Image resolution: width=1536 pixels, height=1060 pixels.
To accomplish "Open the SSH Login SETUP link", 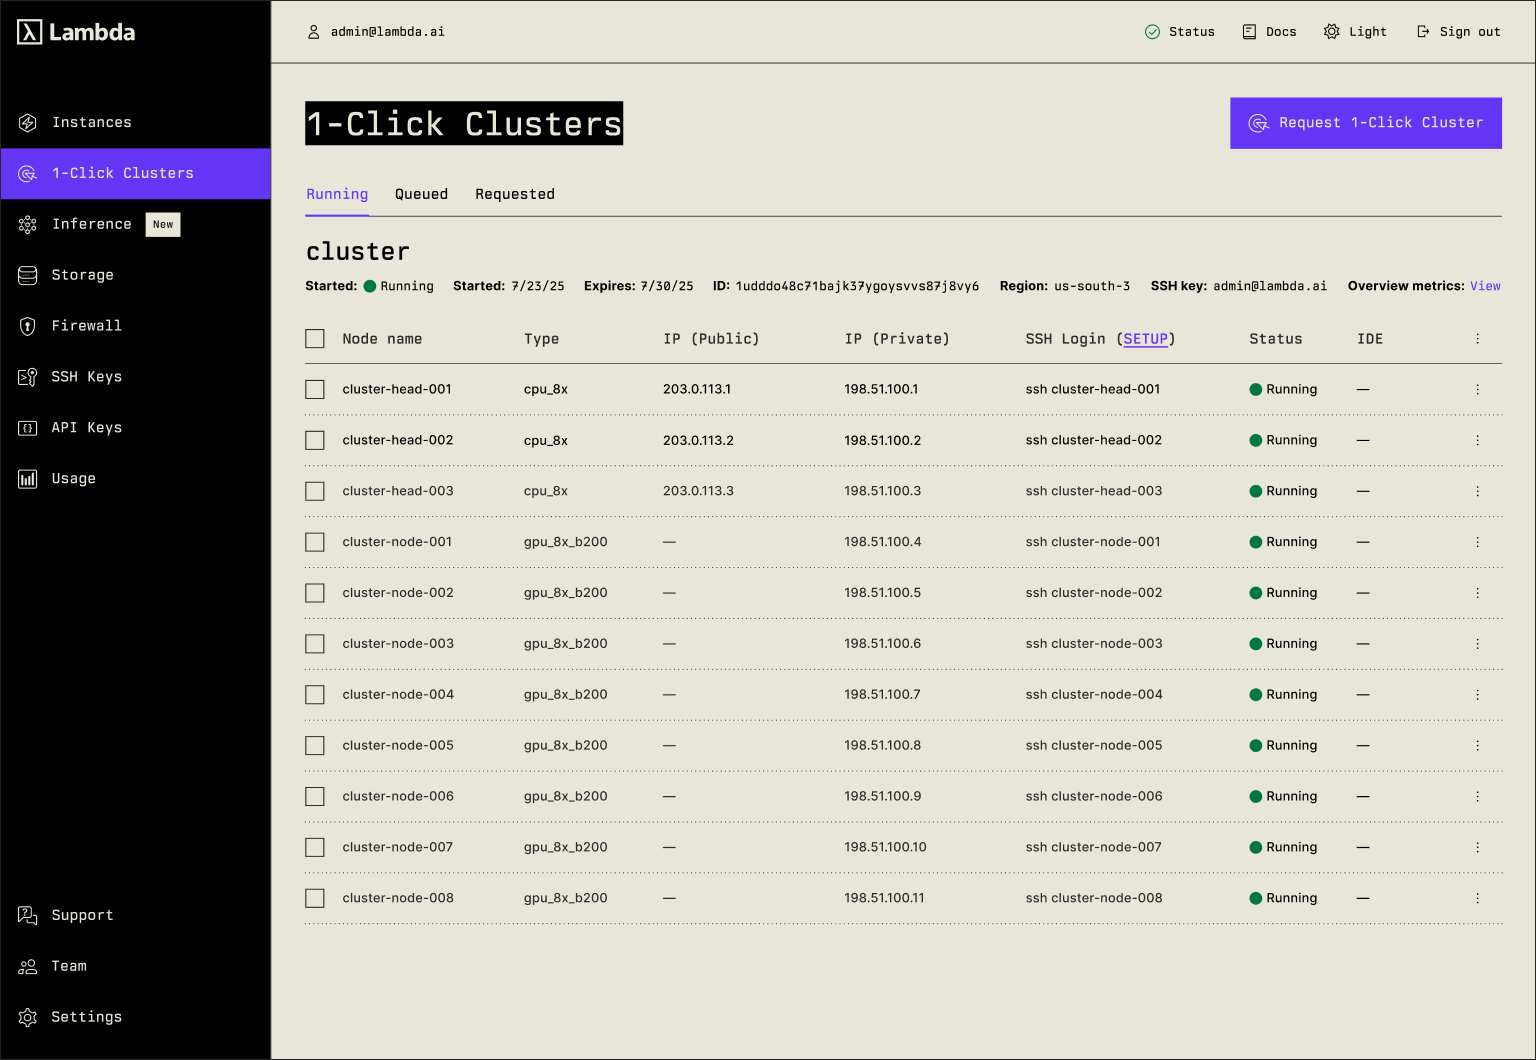I will pos(1146,338).
